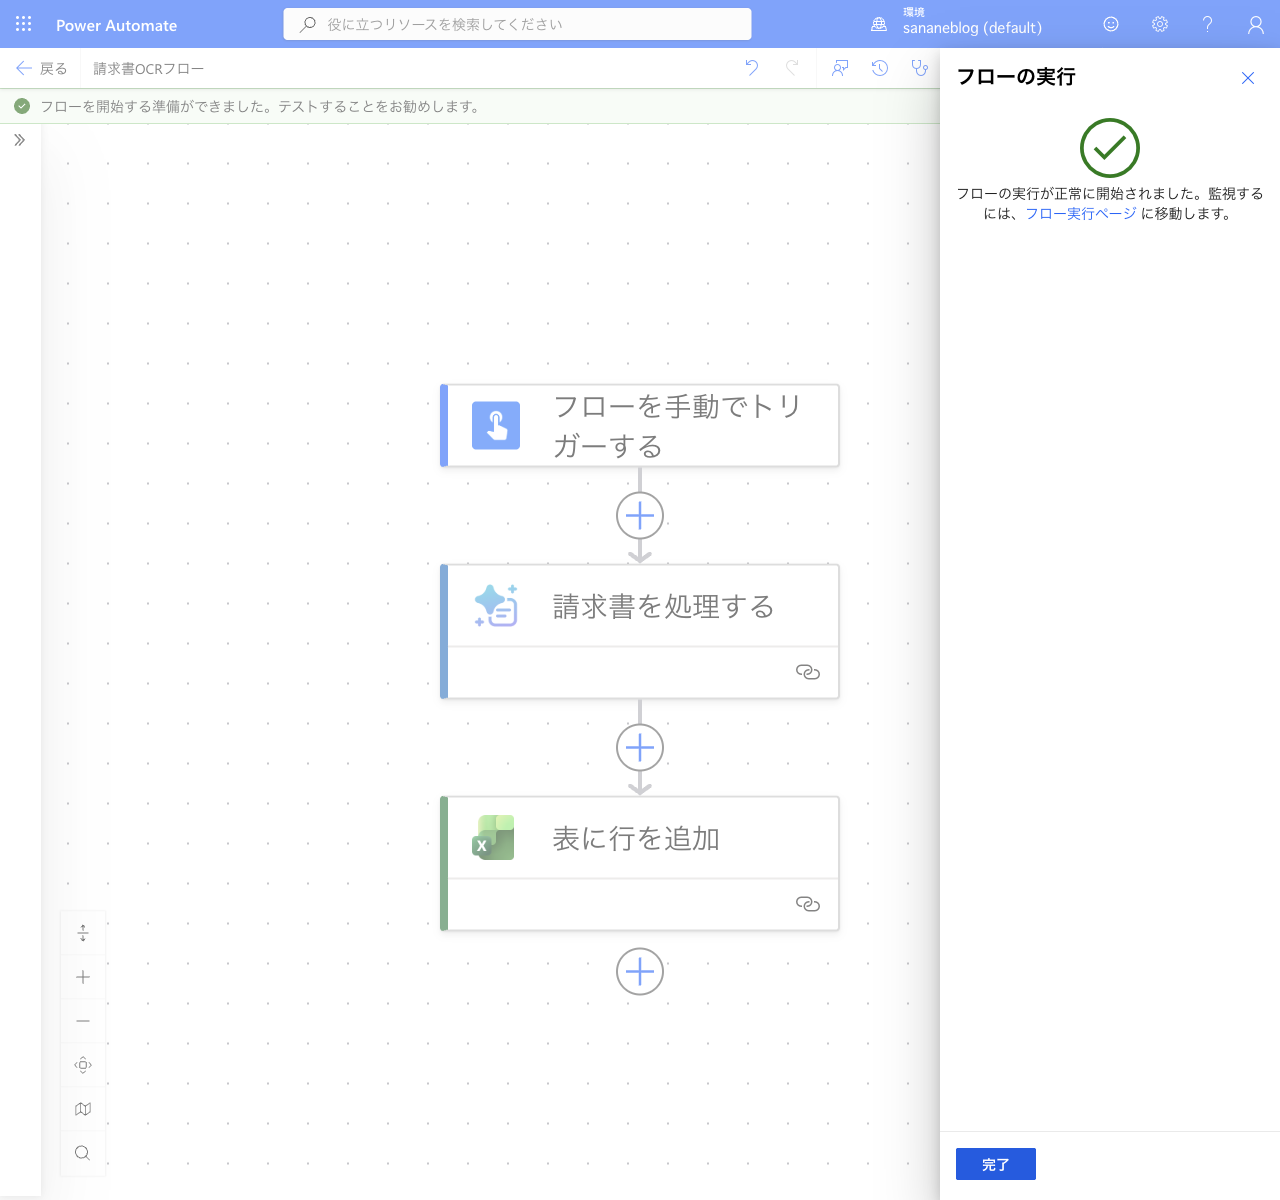Open the version history clock icon
The height and width of the screenshot is (1200, 1280).
pyautogui.click(x=880, y=68)
